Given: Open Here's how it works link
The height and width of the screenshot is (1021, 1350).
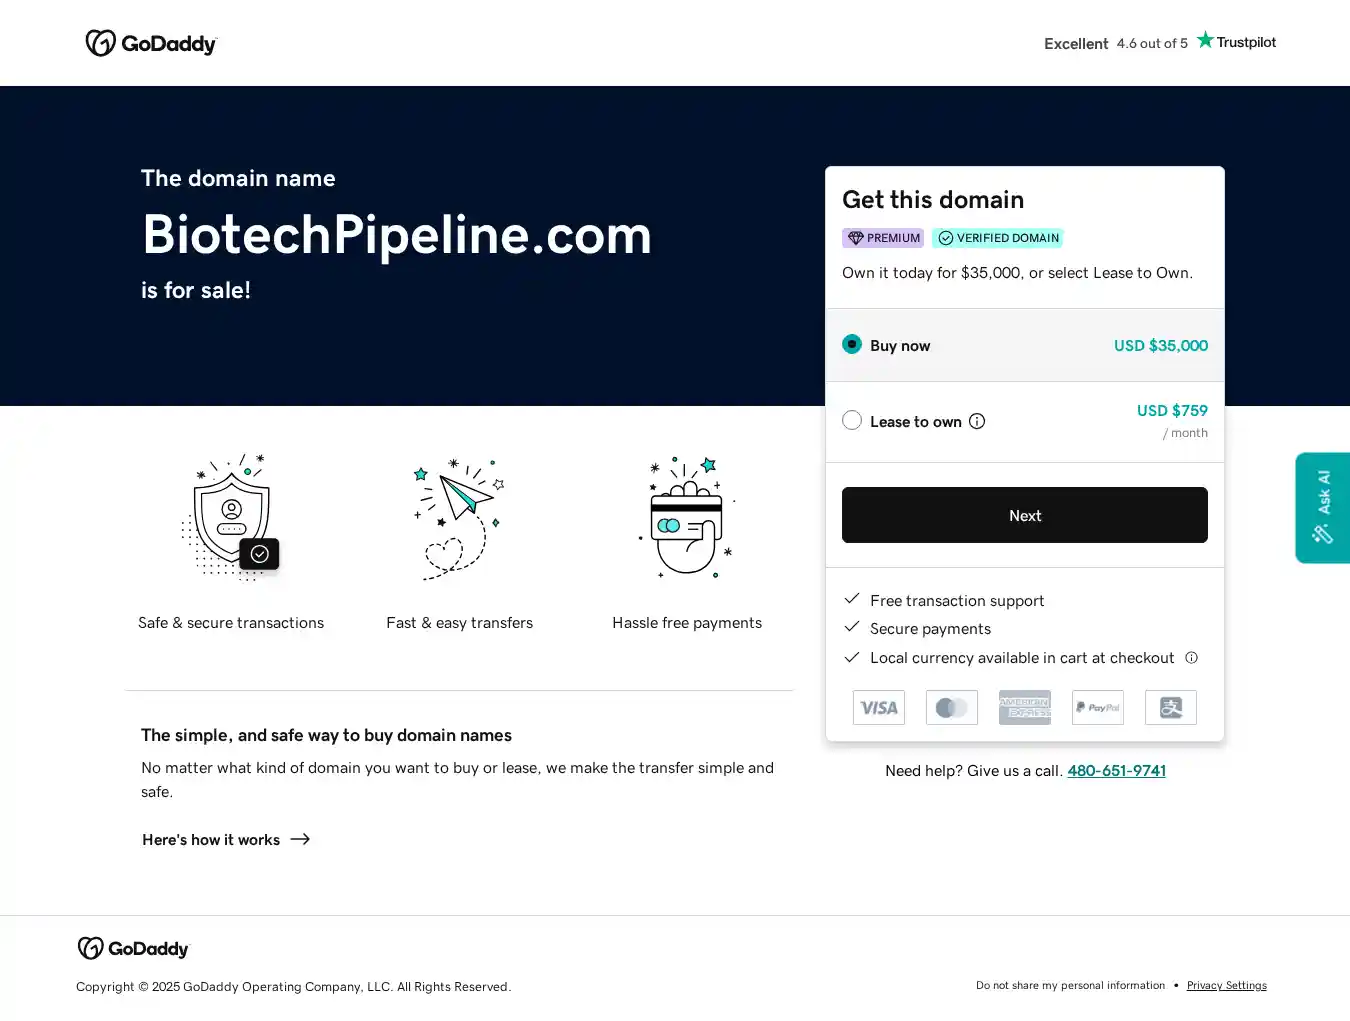Looking at the screenshot, I should (211, 840).
